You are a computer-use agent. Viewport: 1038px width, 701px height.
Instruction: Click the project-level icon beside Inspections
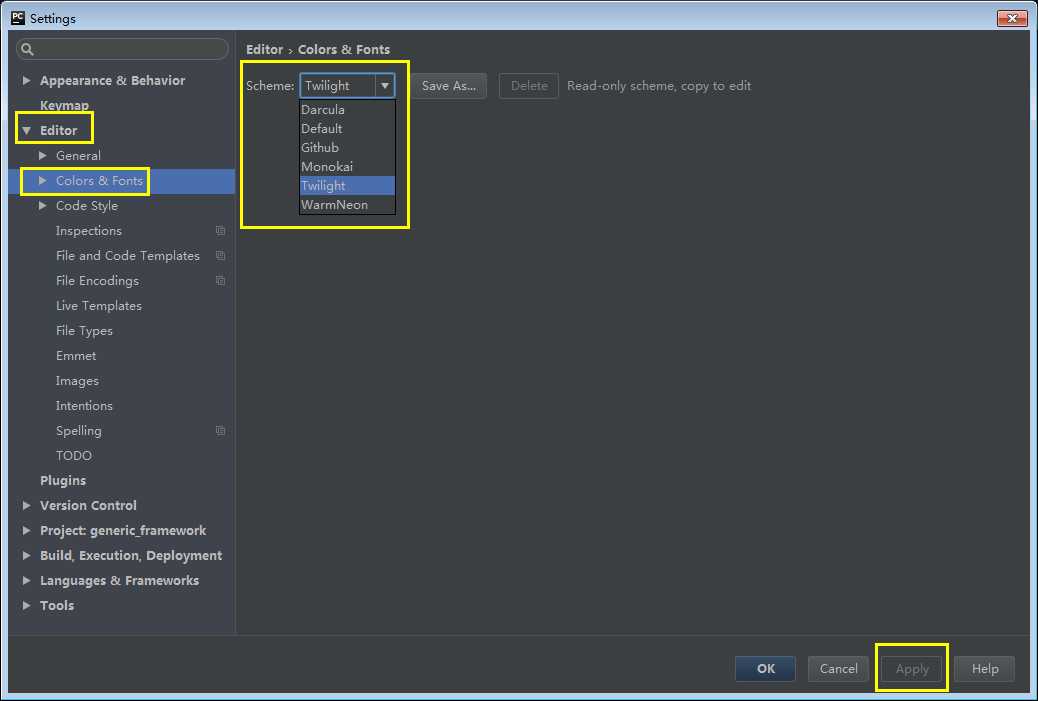220,231
